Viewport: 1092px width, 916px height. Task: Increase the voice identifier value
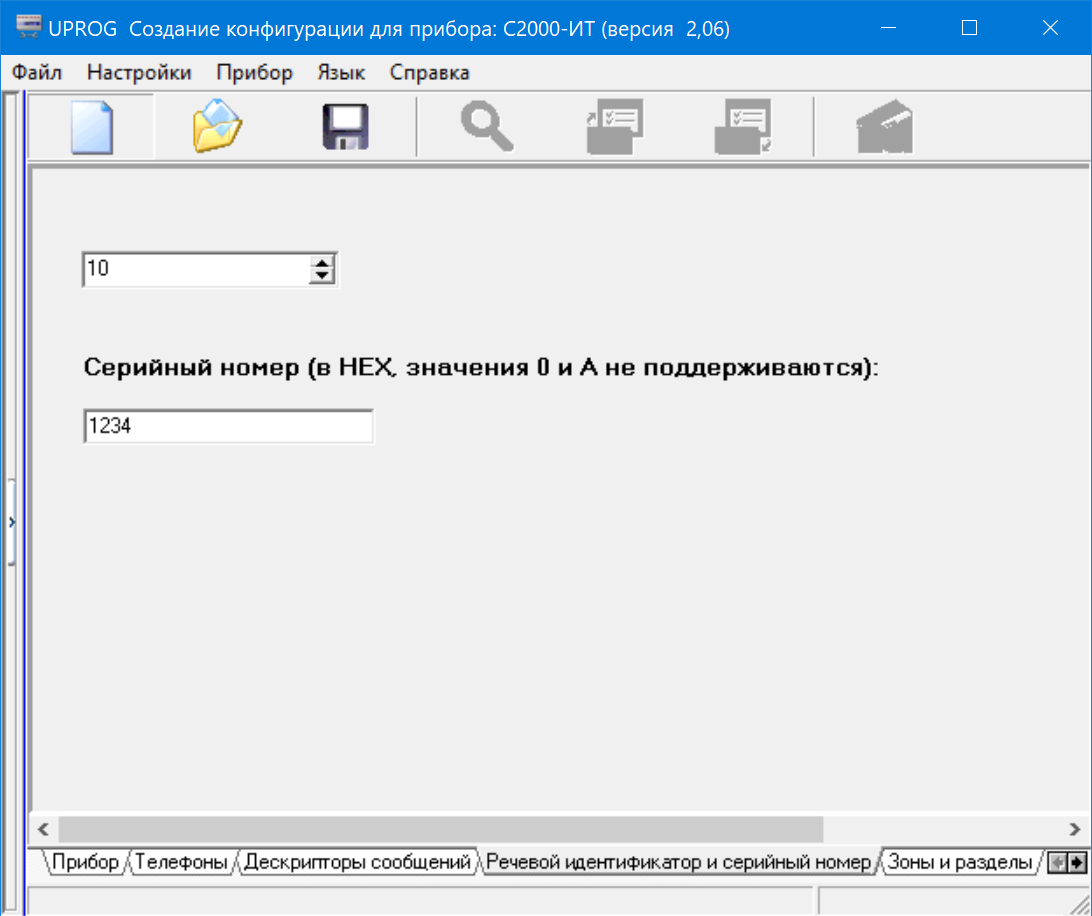pyautogui.click(x=322, y=263)
